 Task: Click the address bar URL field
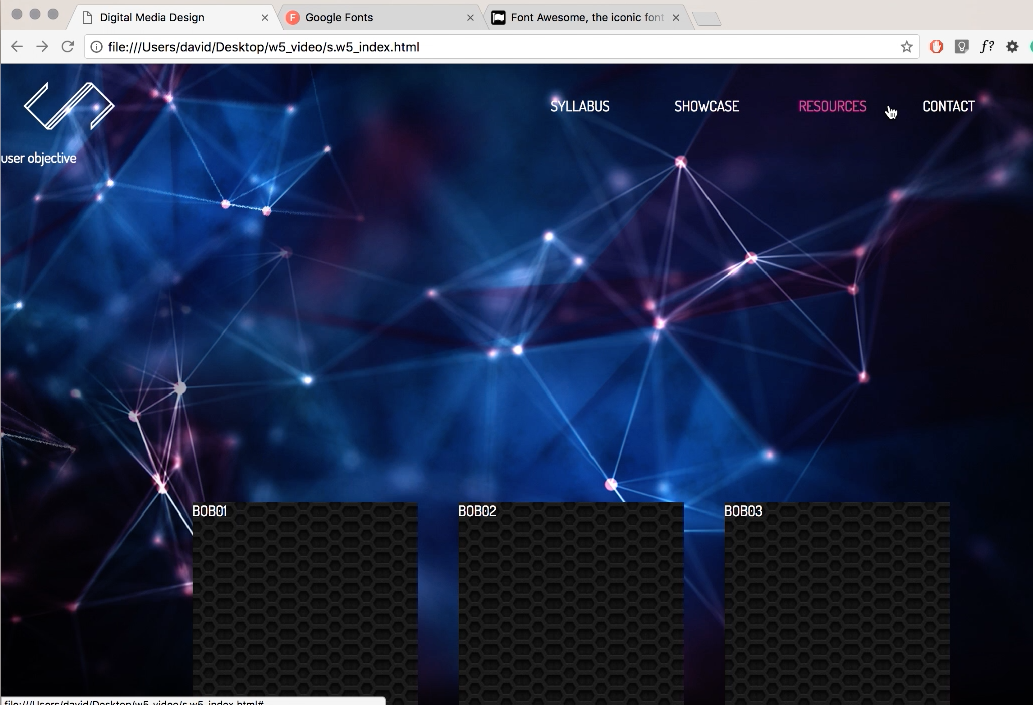(500, 47)
